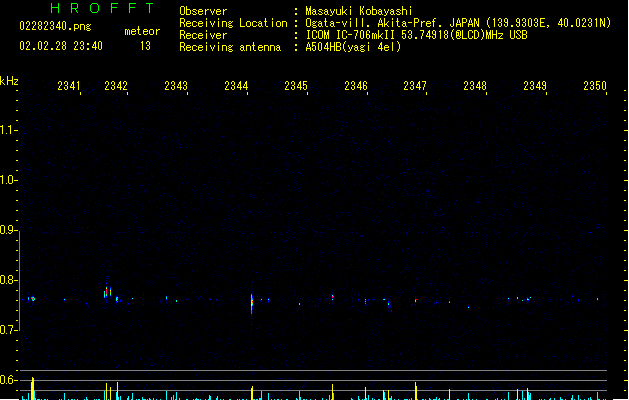Click the A504HB(yagi 4el) antenna text
This screenshot has height=400, width=629.
coord(353,47)
